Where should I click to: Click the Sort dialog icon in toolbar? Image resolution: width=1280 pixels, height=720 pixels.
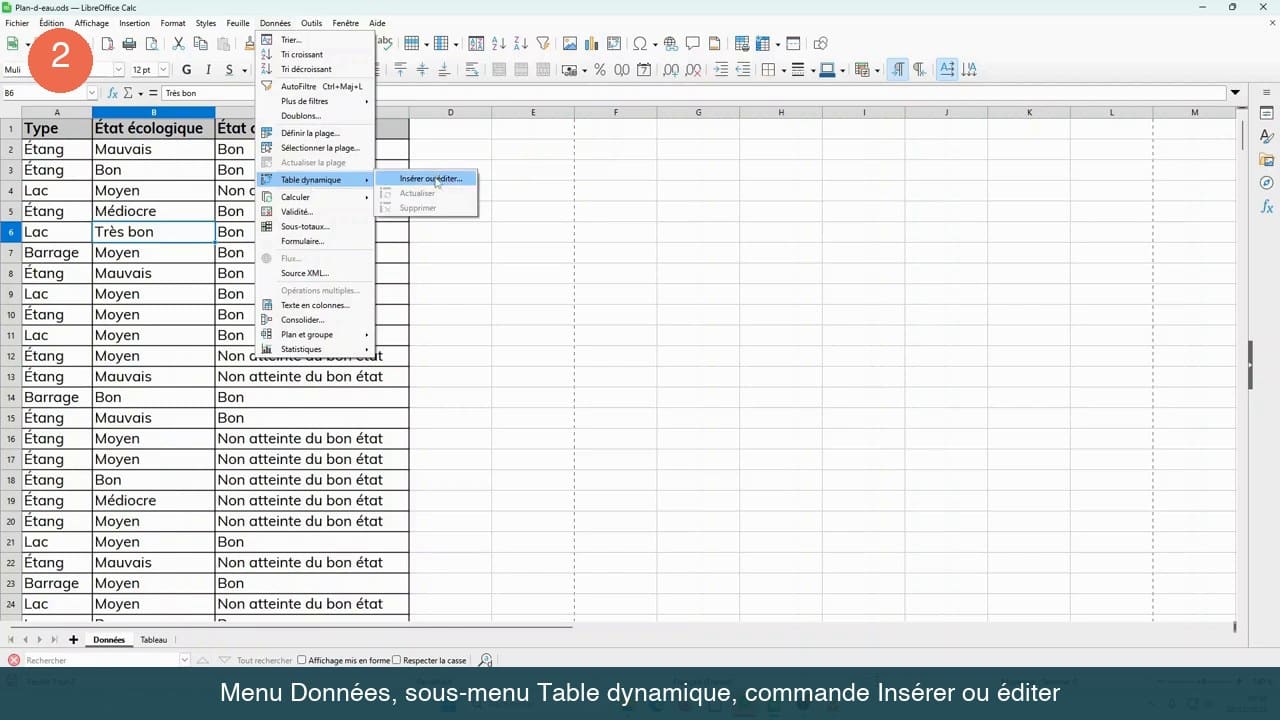pos(476,44)
